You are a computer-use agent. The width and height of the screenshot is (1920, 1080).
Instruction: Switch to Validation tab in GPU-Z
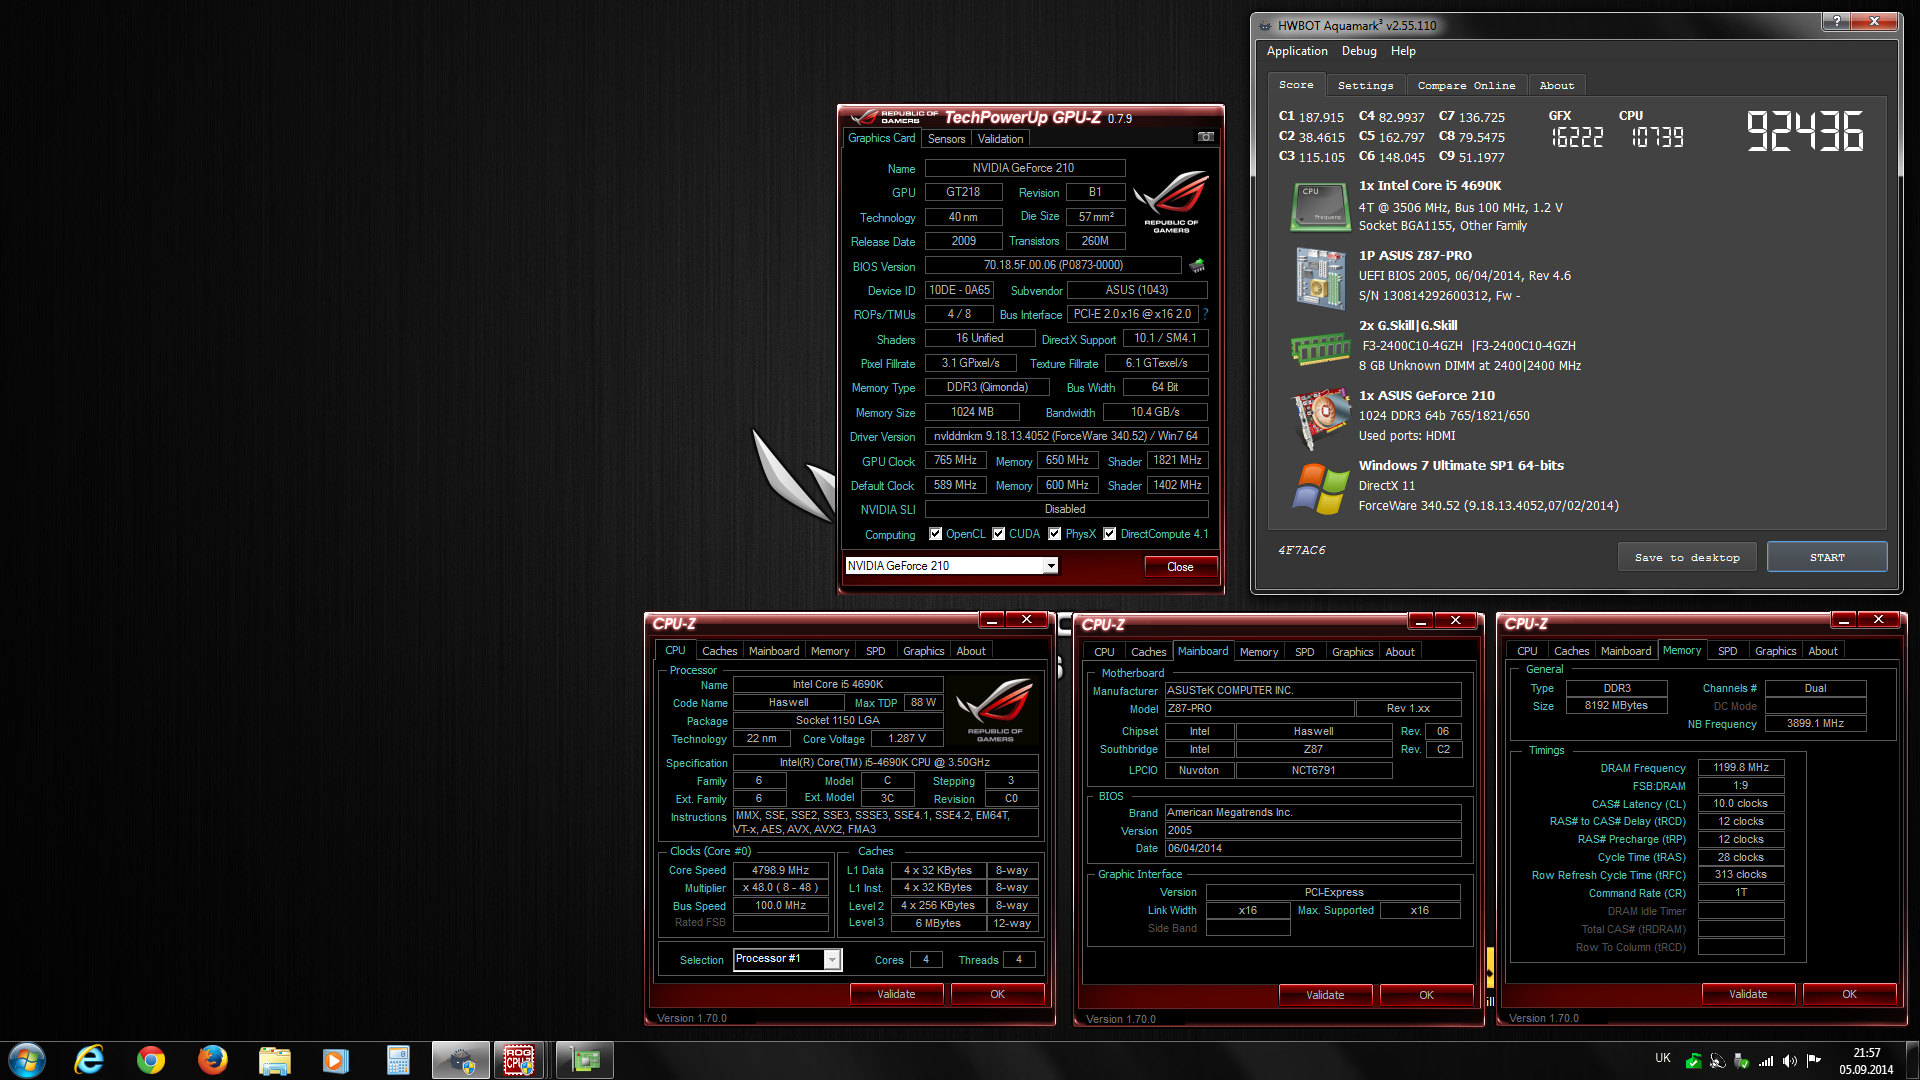(x=1000, y=139)
